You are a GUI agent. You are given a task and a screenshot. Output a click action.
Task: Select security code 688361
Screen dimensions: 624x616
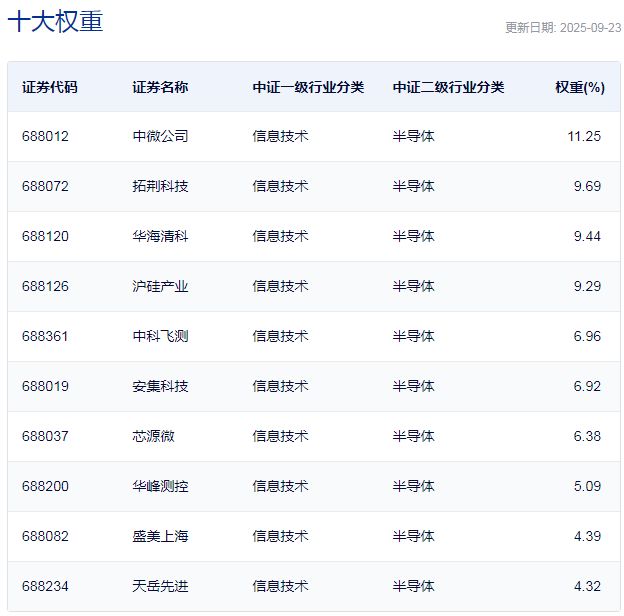[45, 336]
